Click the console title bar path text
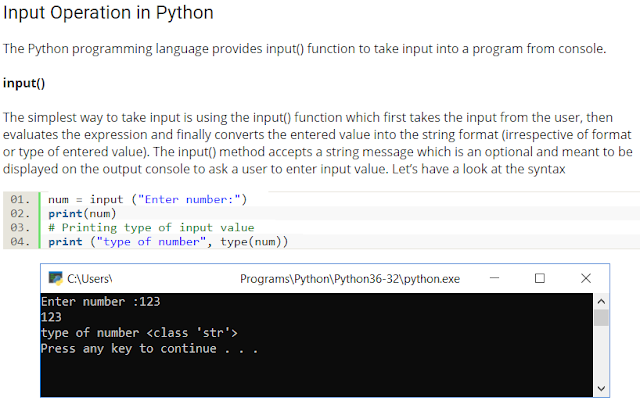The width and height of the screenshot is (640, 404). pos(350,278)
